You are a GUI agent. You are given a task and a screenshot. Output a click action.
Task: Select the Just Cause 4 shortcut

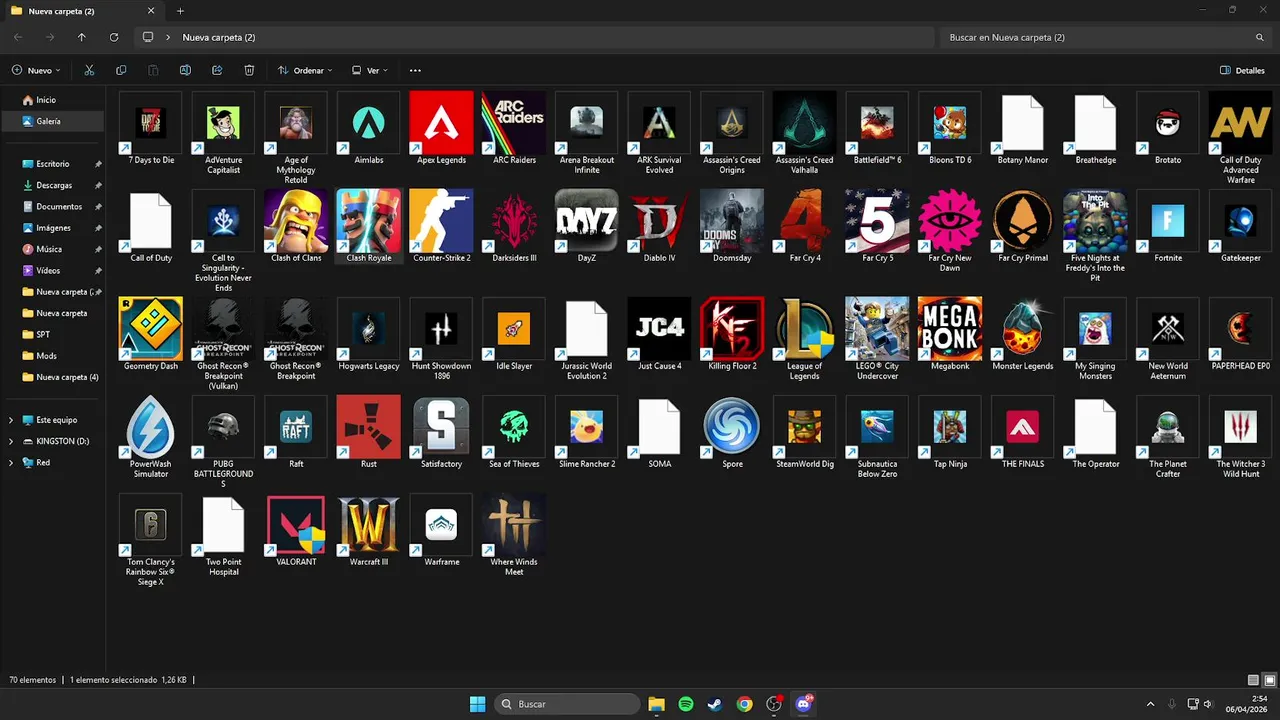(659, 335)
